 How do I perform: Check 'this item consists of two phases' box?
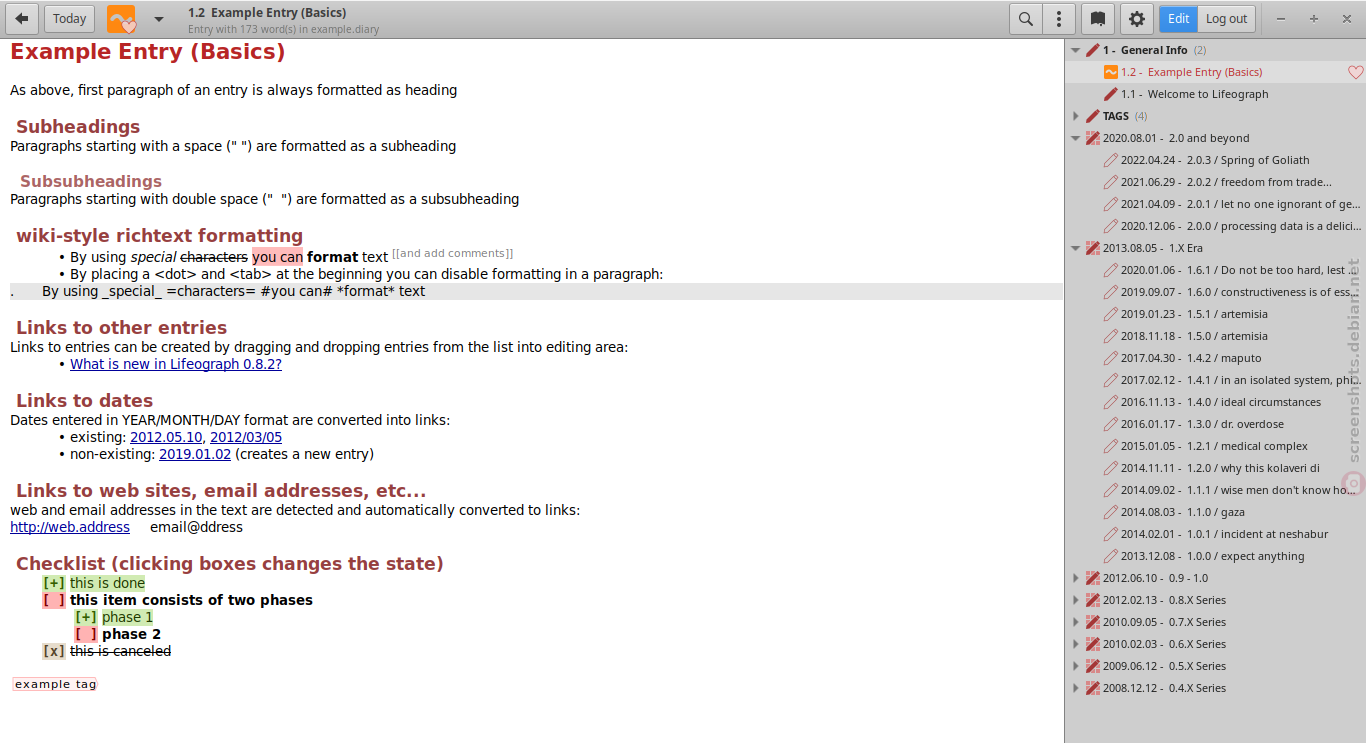coord(54,600)
